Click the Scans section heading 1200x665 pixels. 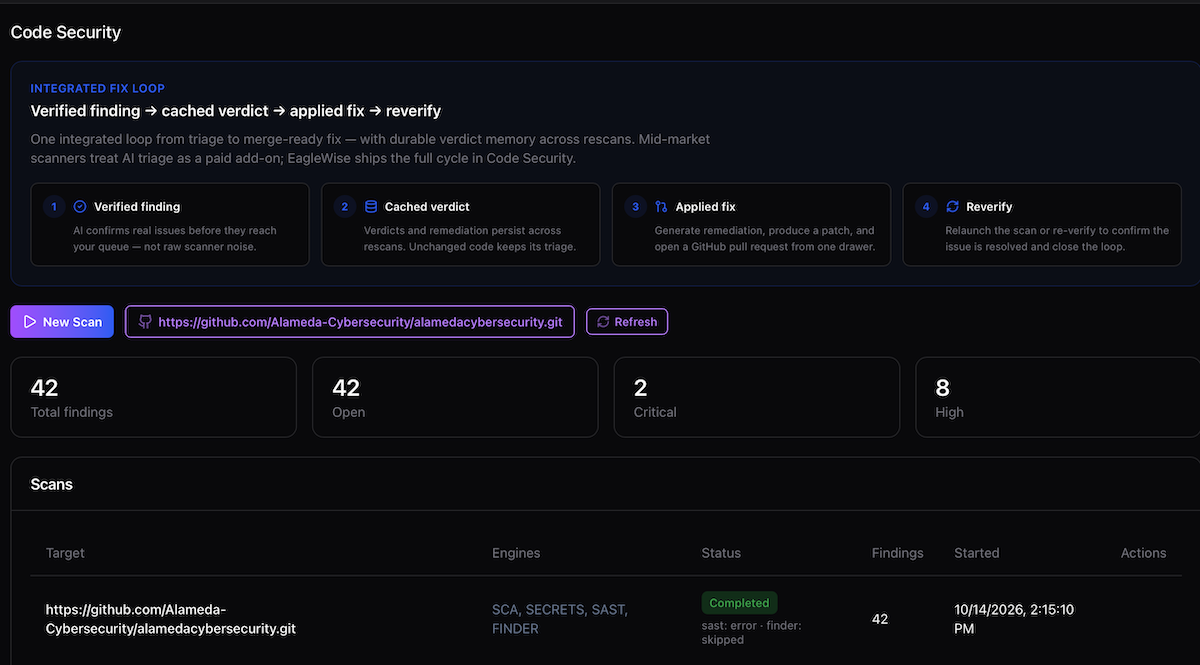click(x=52, y=484)
